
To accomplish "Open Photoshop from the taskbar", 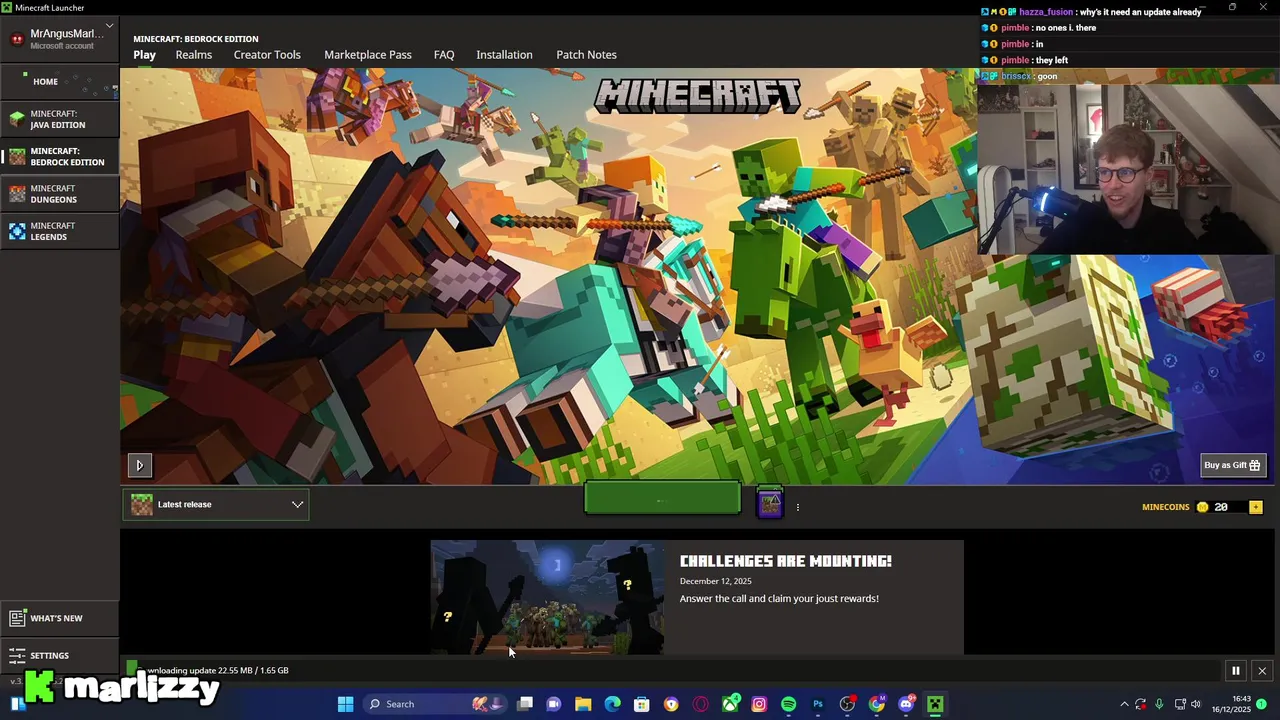I will pyautogui.click(x=818, y=704).
